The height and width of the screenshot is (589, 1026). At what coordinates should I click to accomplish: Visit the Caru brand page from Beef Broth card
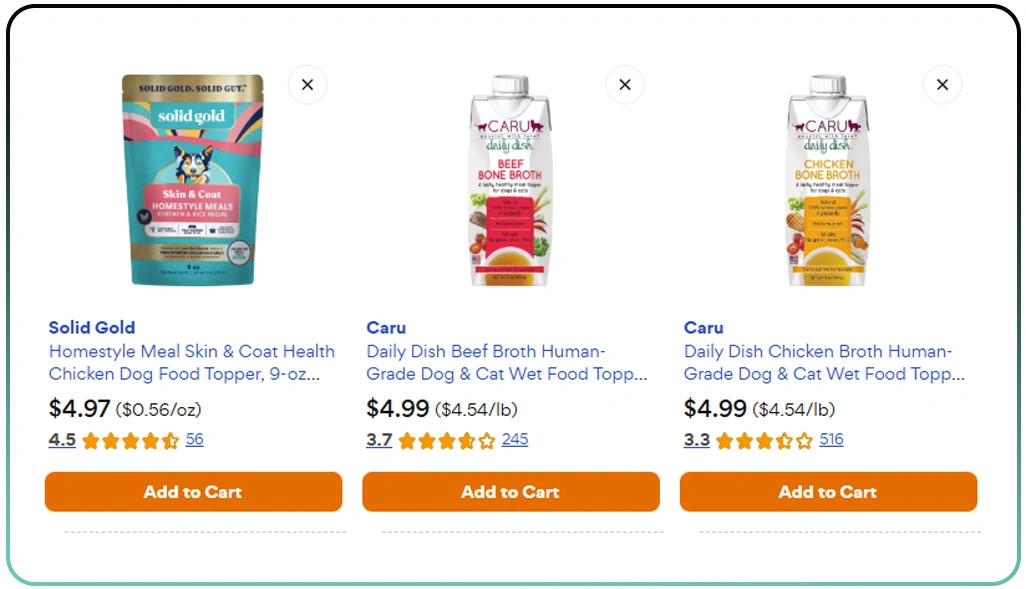click(386, 327)
